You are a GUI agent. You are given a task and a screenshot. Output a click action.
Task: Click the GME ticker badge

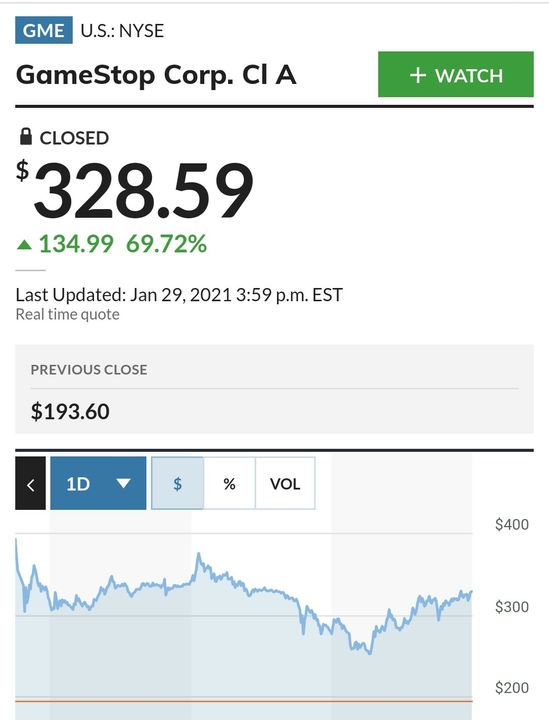[44, 30]
